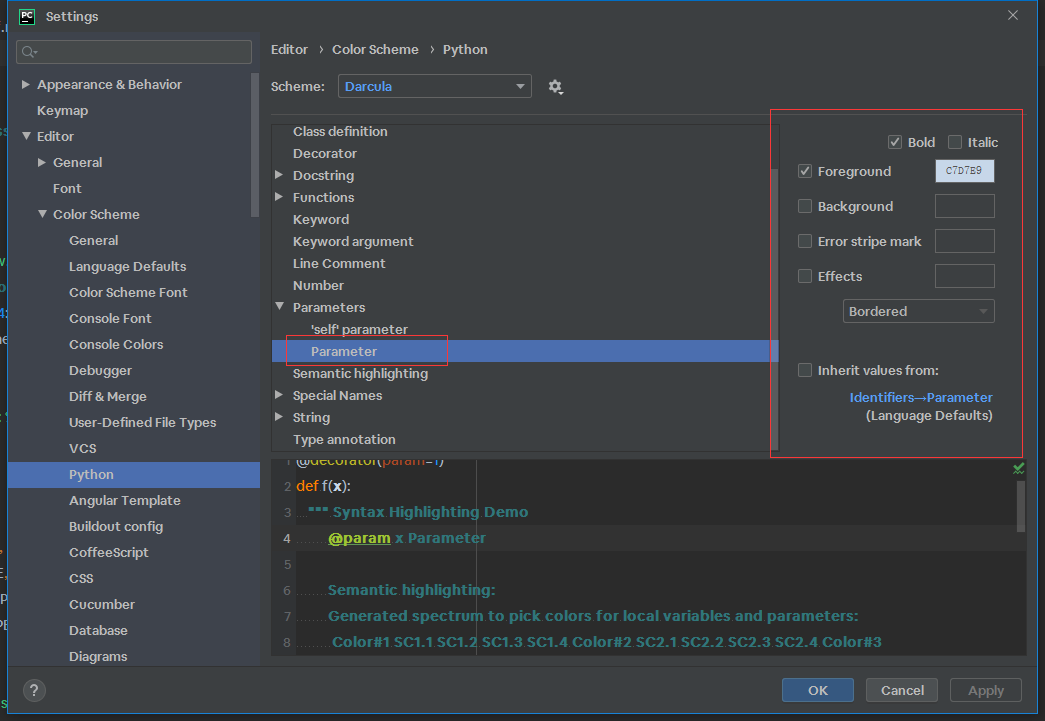The image size is (1045, 721).
Task: Click the search magnifier icon
Action: (29, 52)
